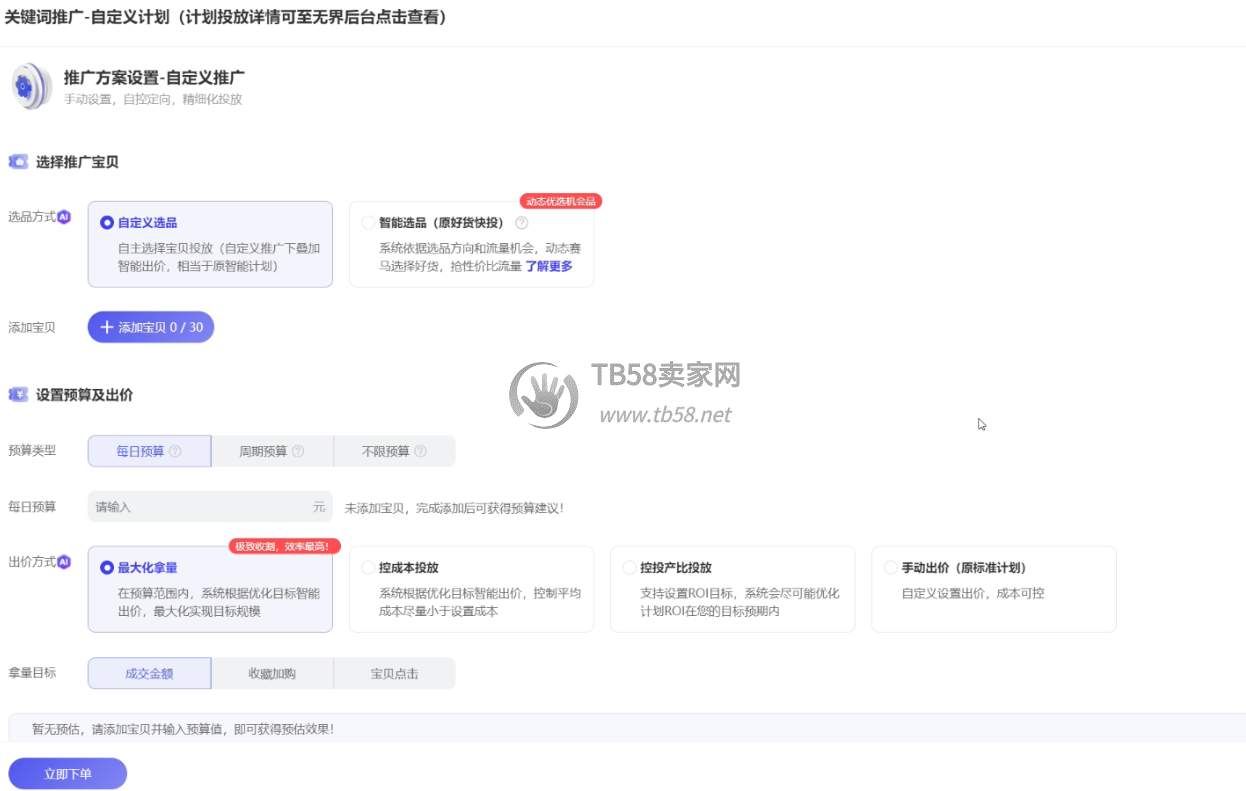Screen dimensions: 1246x791
Task: Set target to 收藏加购
Action: coord(272,674)
